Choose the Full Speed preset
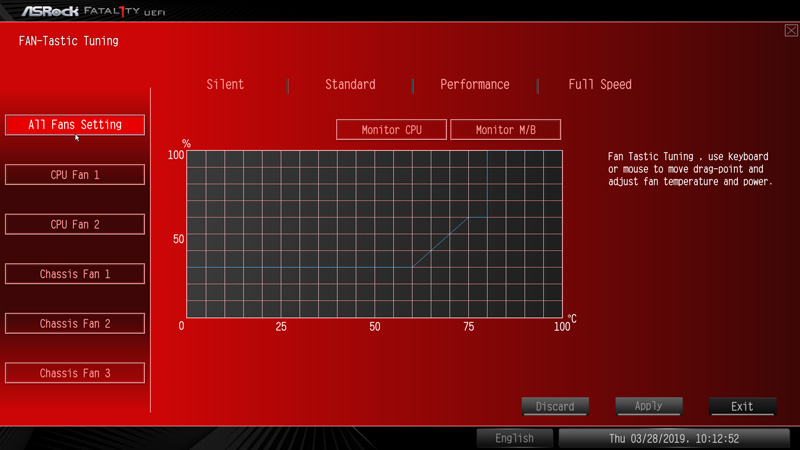Screen dimensions: 800x450 pos(600,85)
